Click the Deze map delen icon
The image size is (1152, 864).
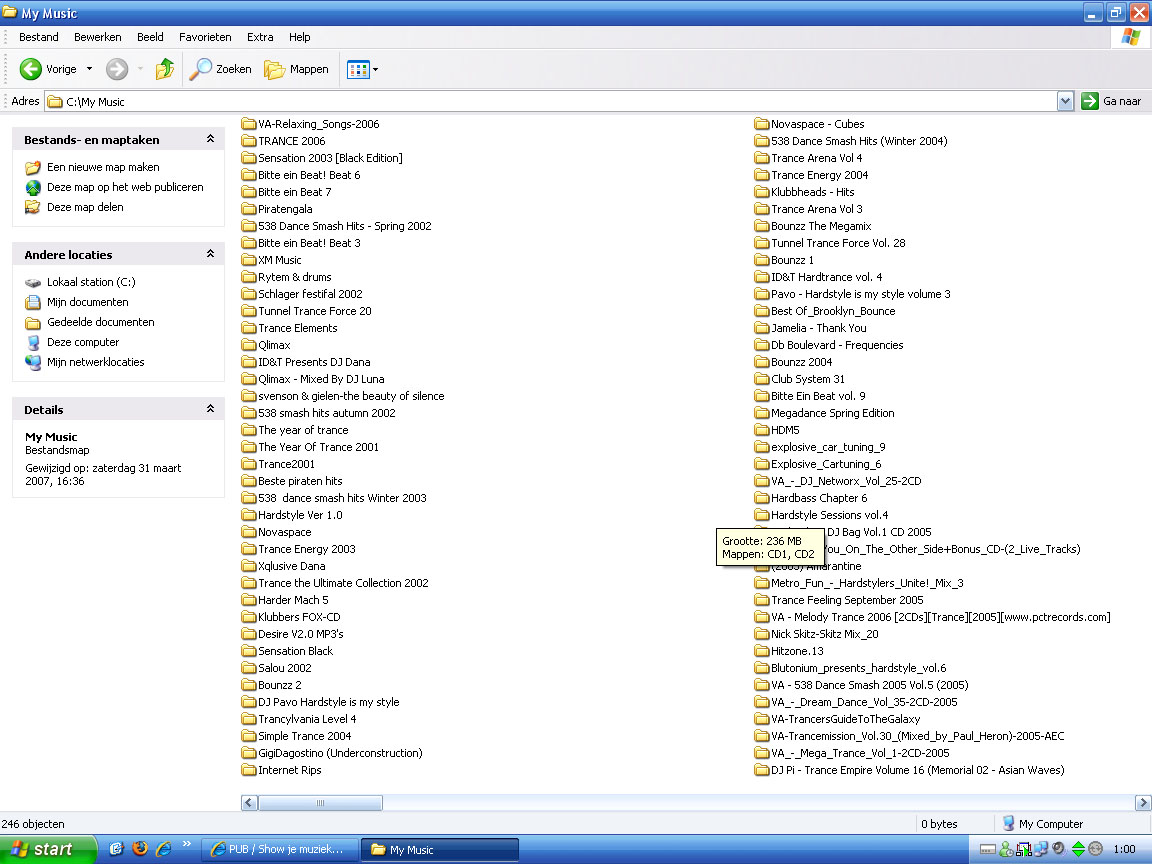33,207
